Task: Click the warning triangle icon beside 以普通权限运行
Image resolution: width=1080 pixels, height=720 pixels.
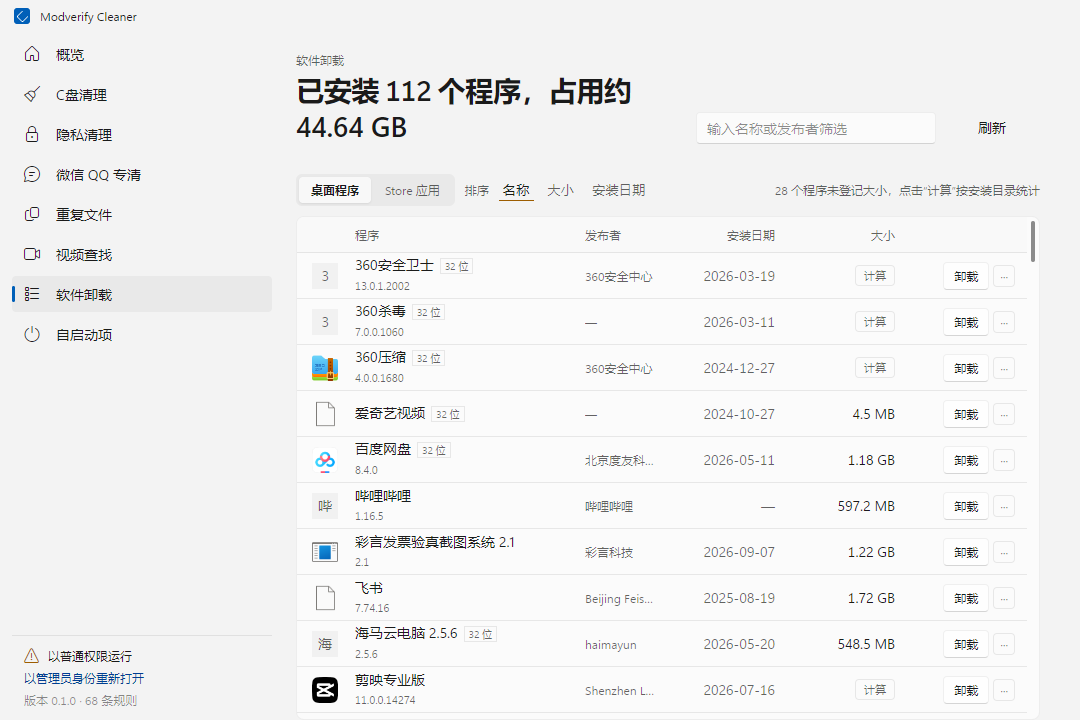Action: click(x=32, y=655)
